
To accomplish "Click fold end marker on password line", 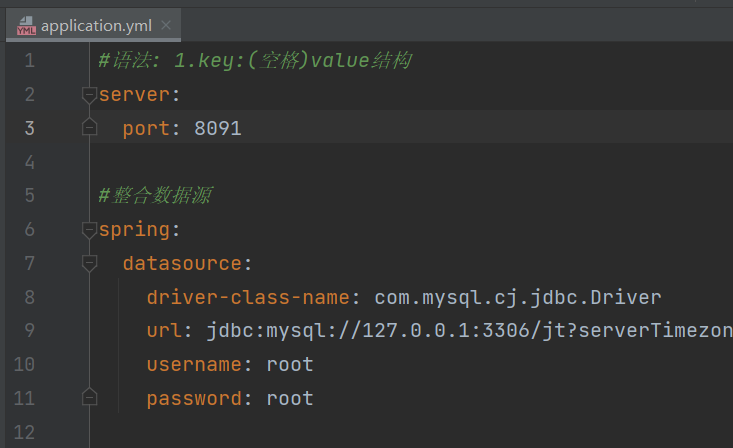I will click(x=89, y=397).
